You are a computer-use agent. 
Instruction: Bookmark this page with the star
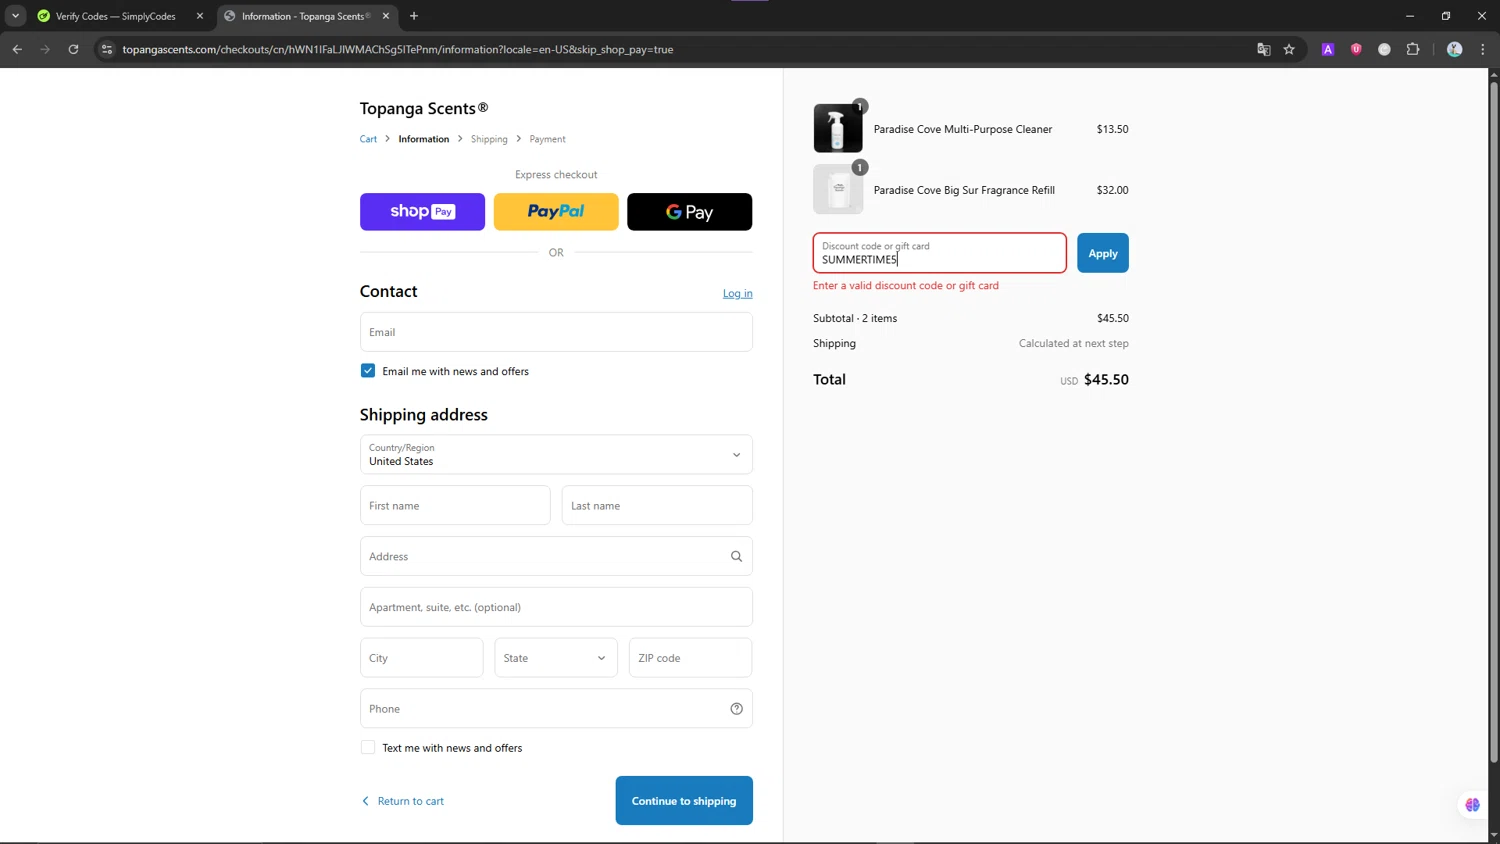click(1290, 49)
